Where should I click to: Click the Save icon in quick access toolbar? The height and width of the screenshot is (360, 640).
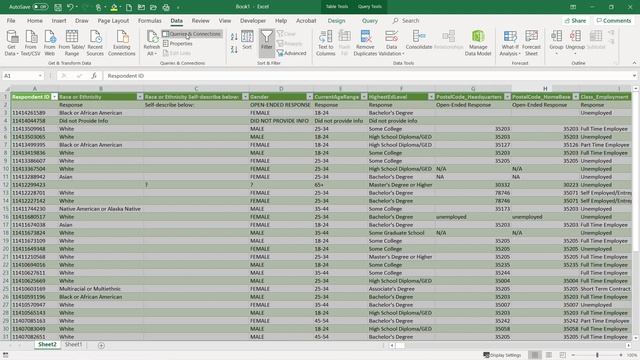[58, 7]
